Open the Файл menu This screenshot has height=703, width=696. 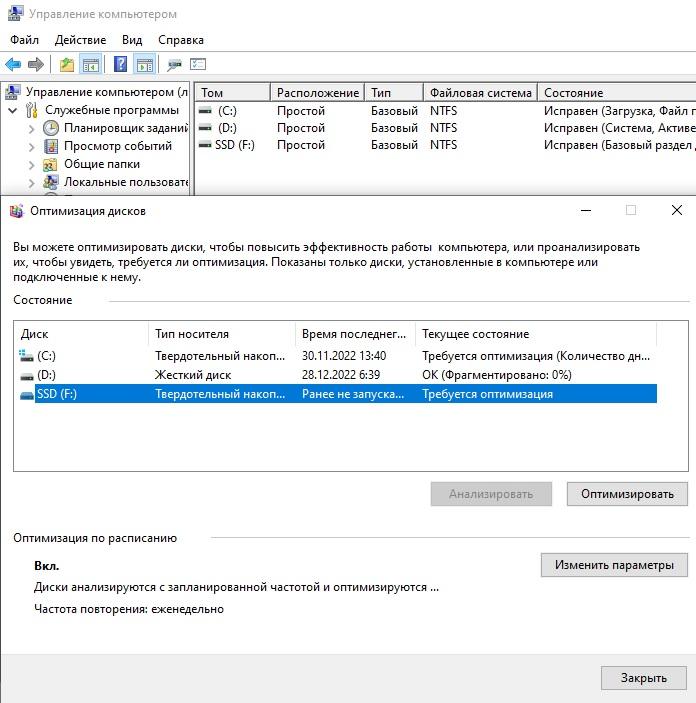[25, 40]
